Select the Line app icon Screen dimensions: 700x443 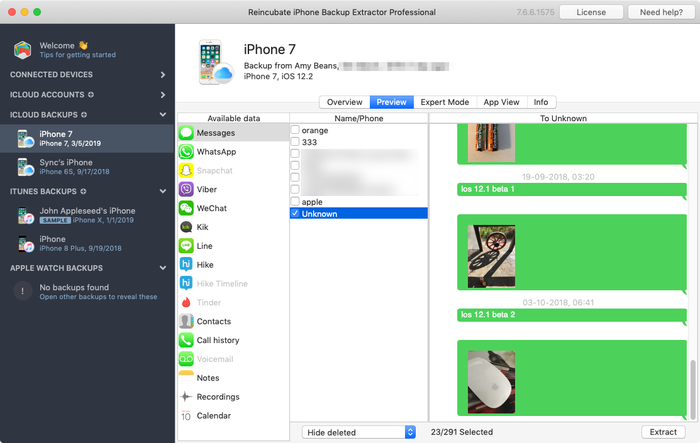coord(186,246)
